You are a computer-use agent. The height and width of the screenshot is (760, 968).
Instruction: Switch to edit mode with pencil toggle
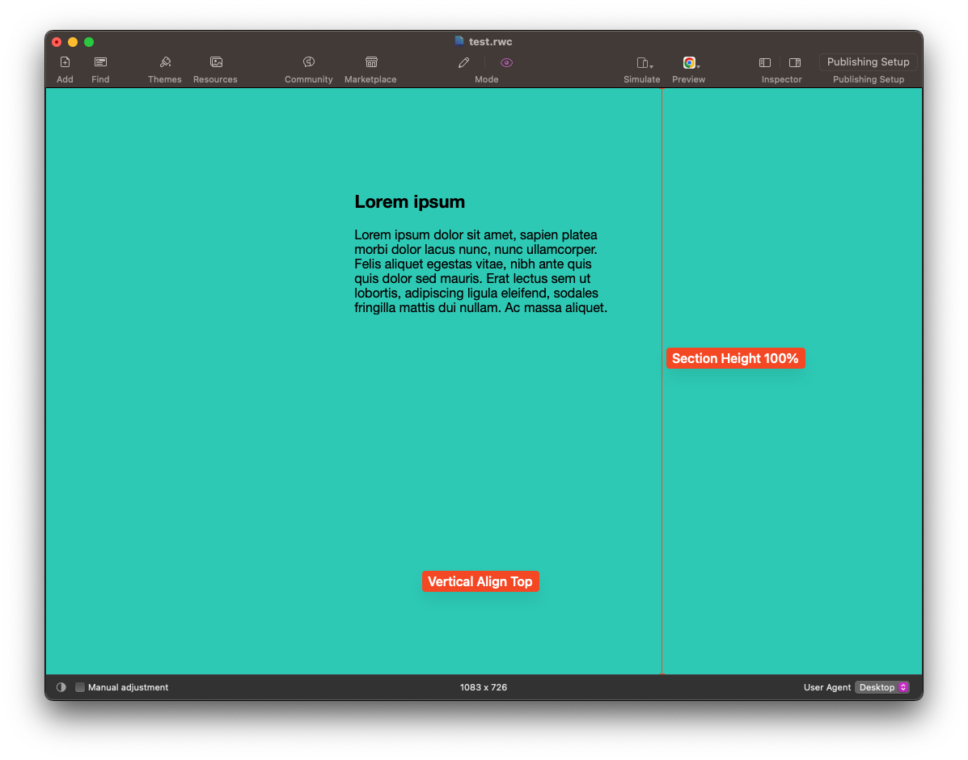pyautogui.click(x=463, y=61)
